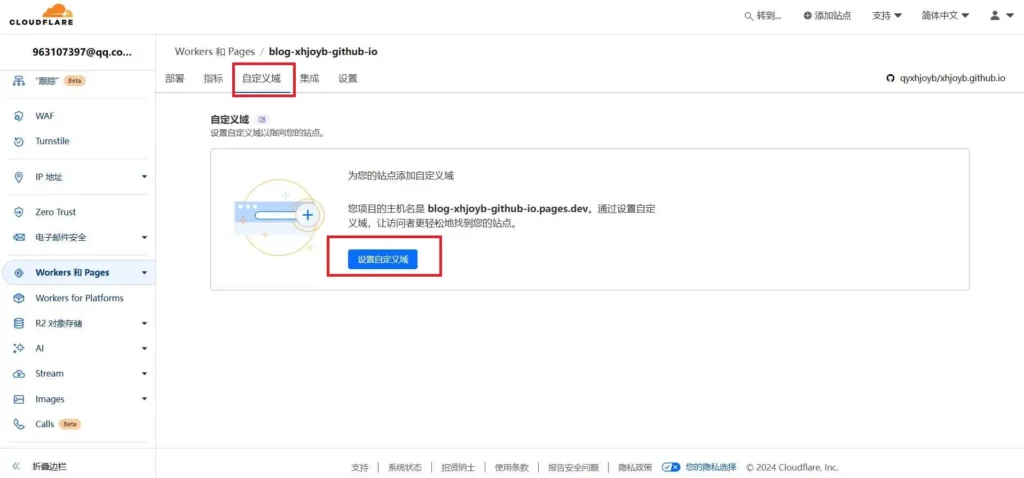This screenshot has width=1024, height=478.
Task: Click the 转到 search field
Action: point(763,16)
